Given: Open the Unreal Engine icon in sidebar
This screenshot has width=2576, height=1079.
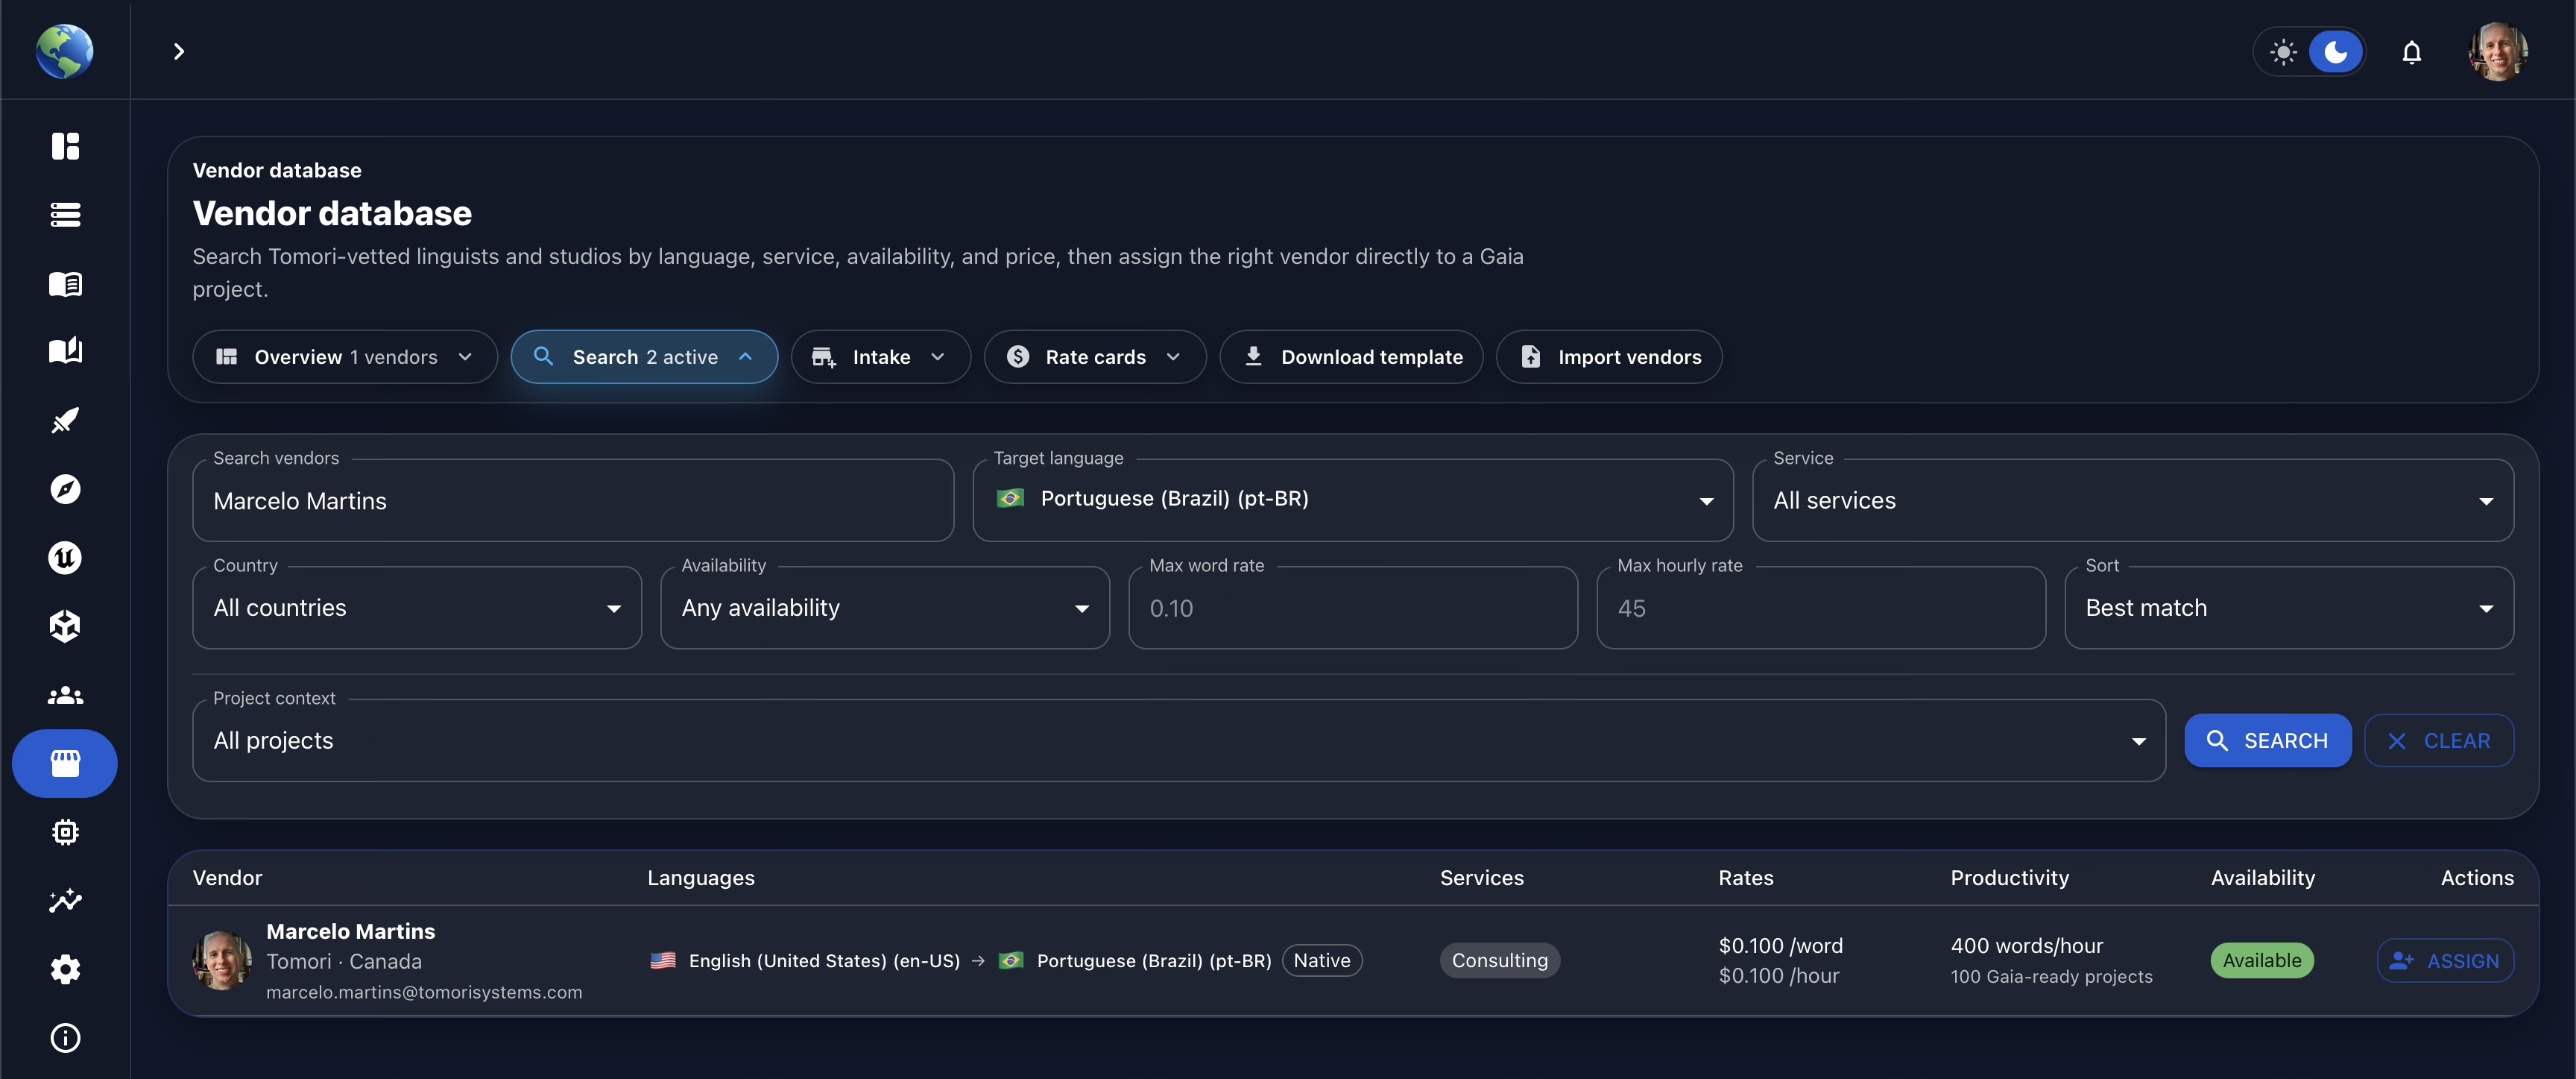Looking at the screenshot, I should 65,557.
